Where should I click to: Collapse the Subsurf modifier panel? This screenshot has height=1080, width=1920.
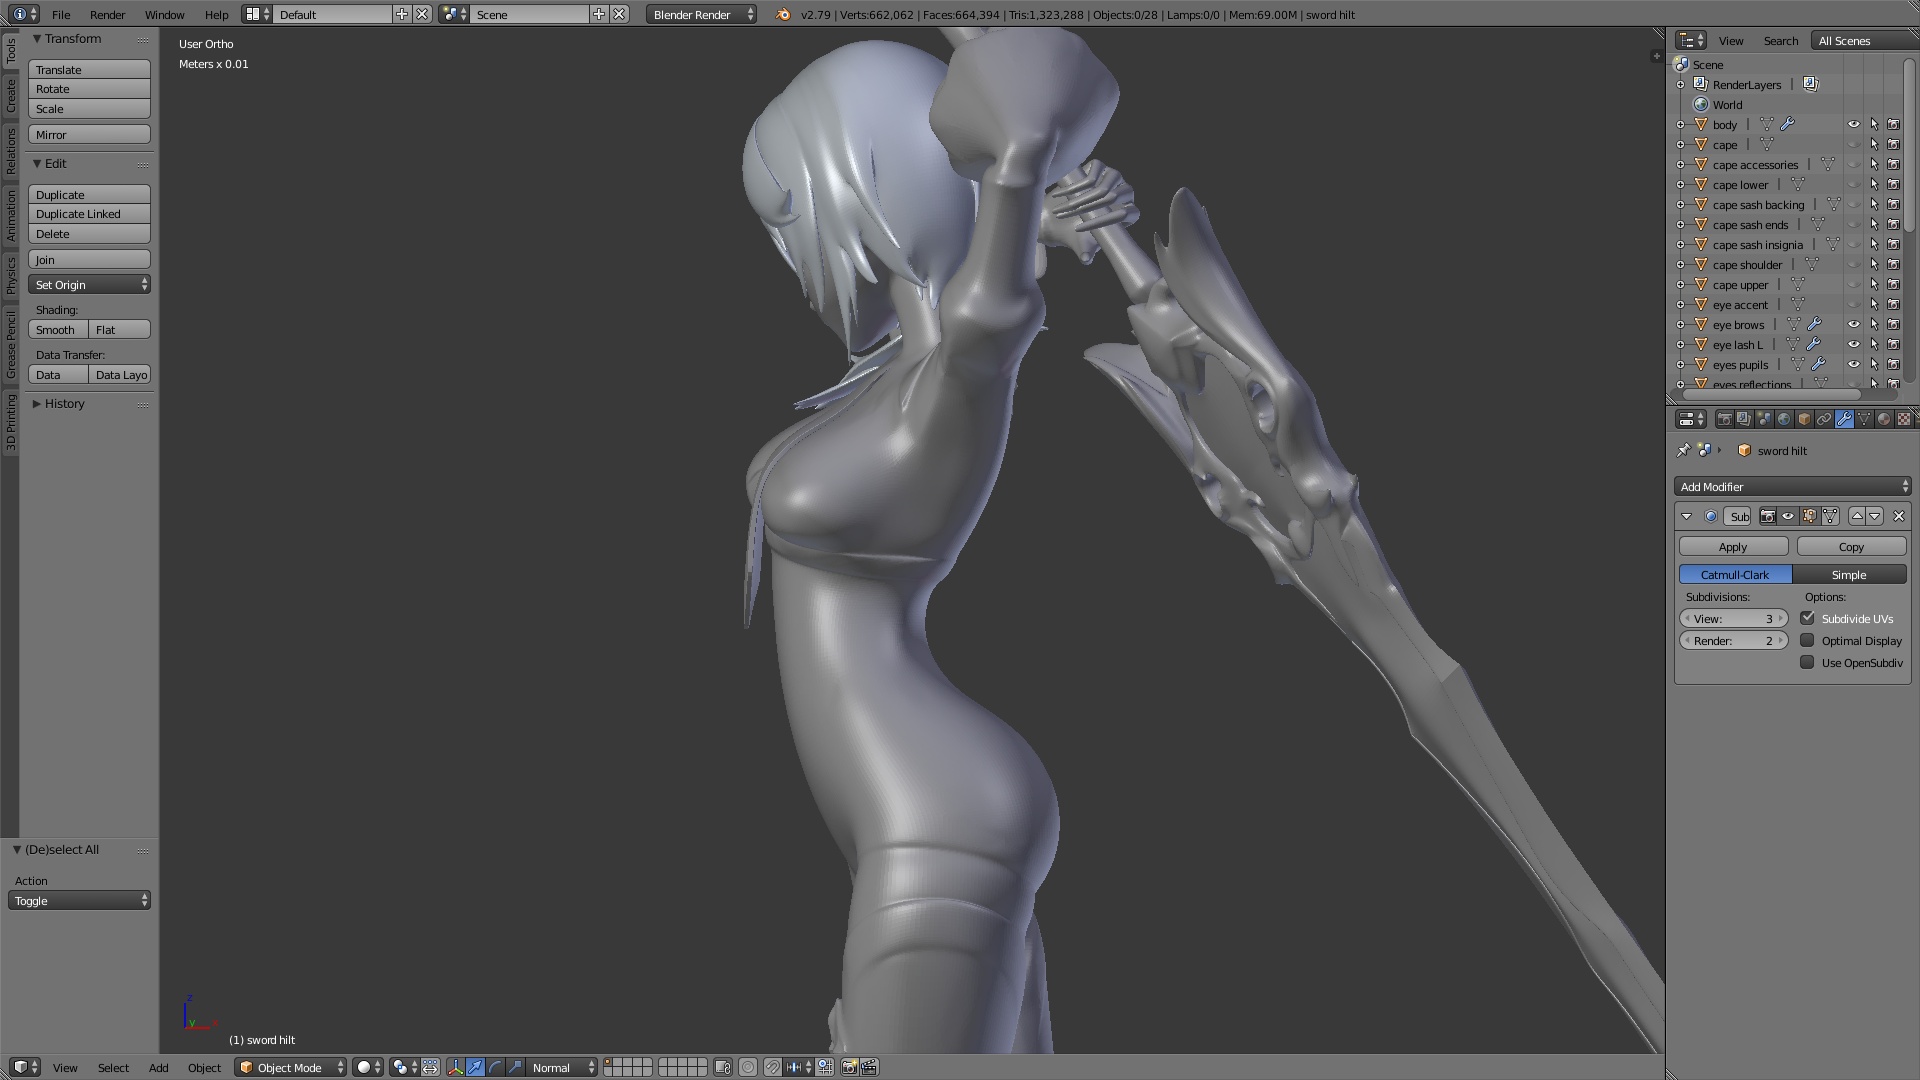coord(1687,516)
